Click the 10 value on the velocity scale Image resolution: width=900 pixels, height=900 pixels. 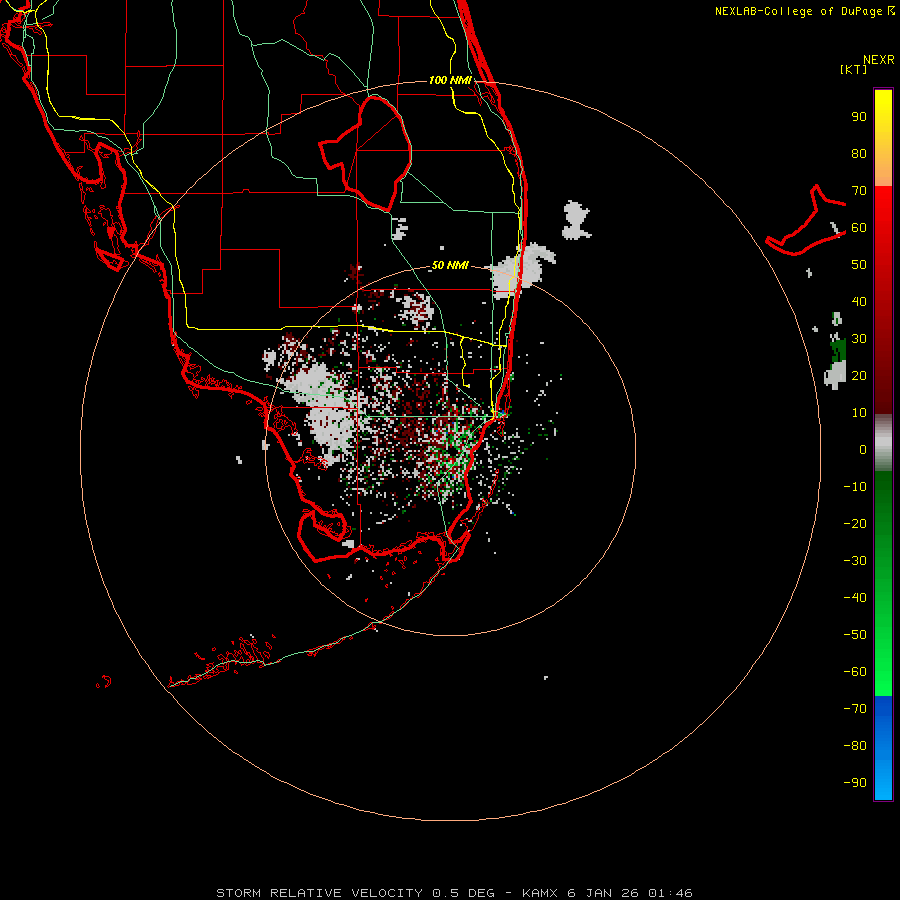[859, 413]
